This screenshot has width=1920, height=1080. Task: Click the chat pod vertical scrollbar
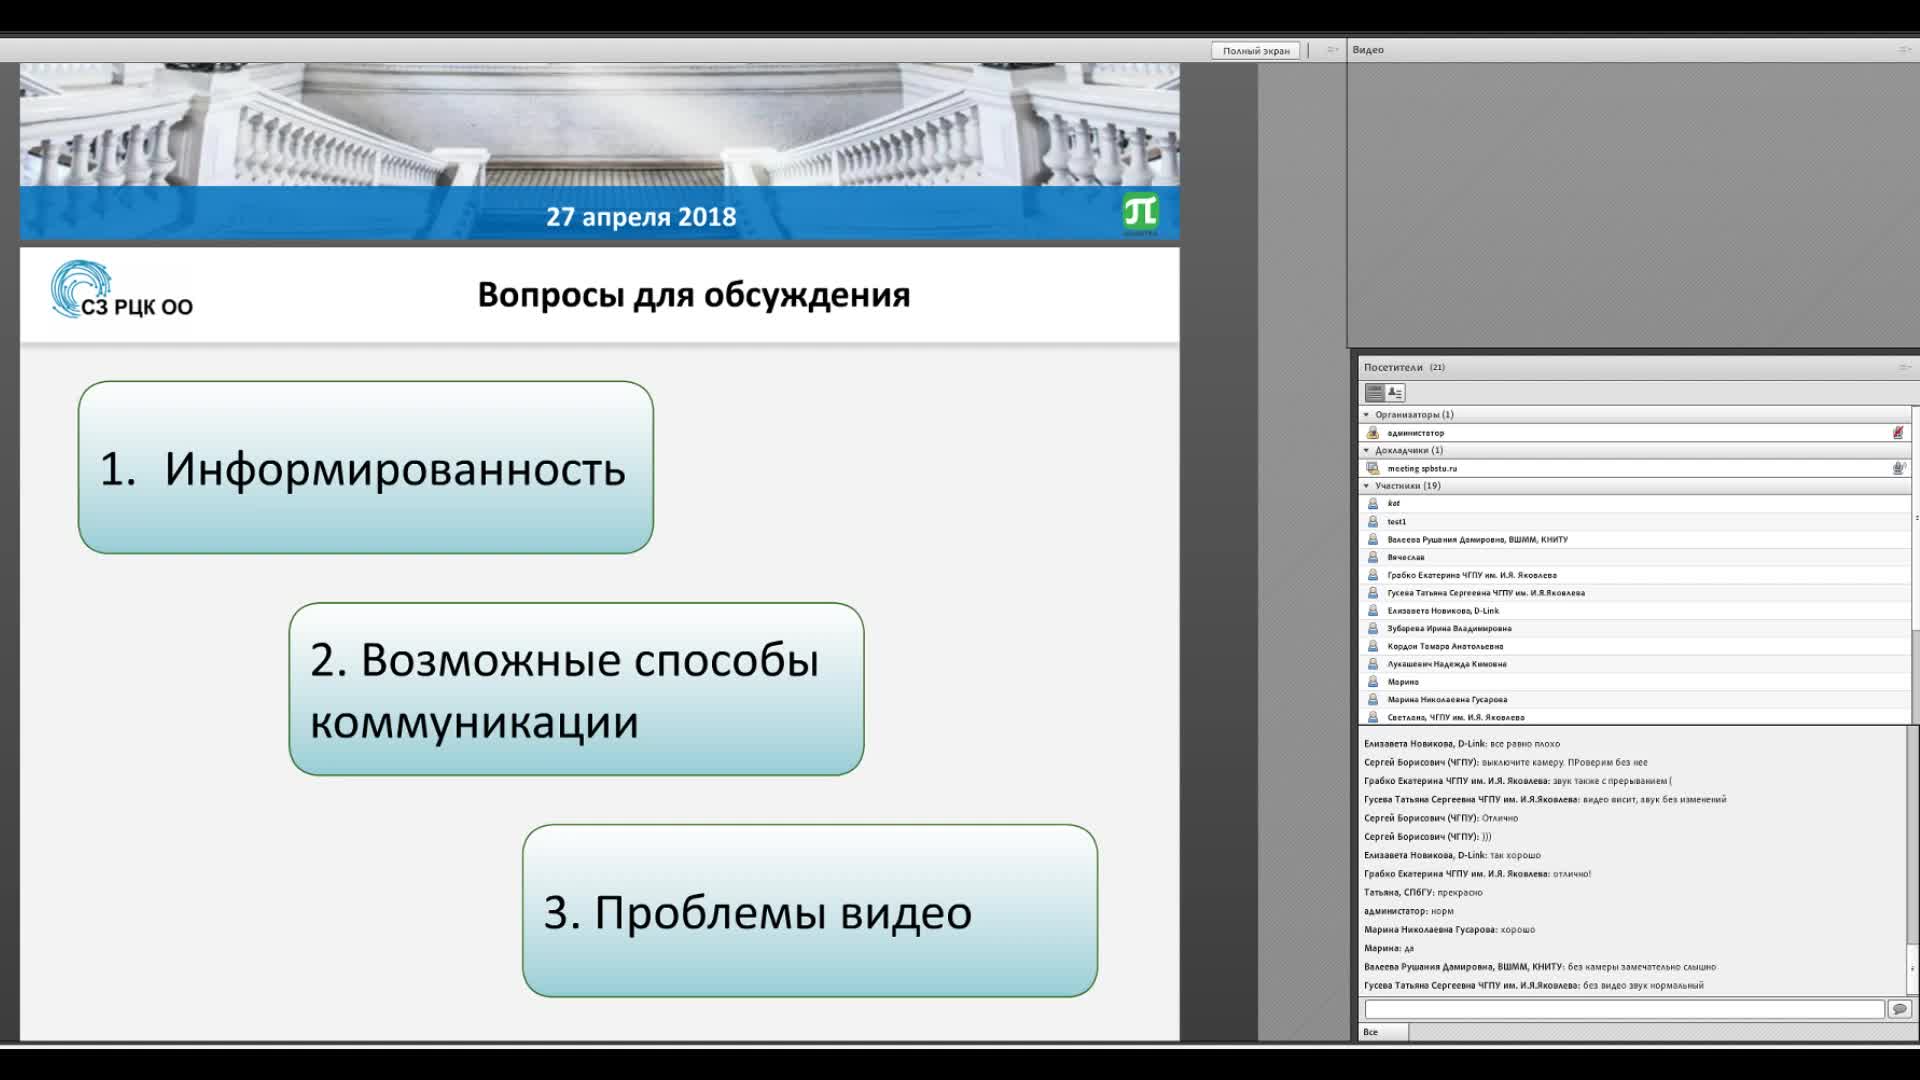1913,860
